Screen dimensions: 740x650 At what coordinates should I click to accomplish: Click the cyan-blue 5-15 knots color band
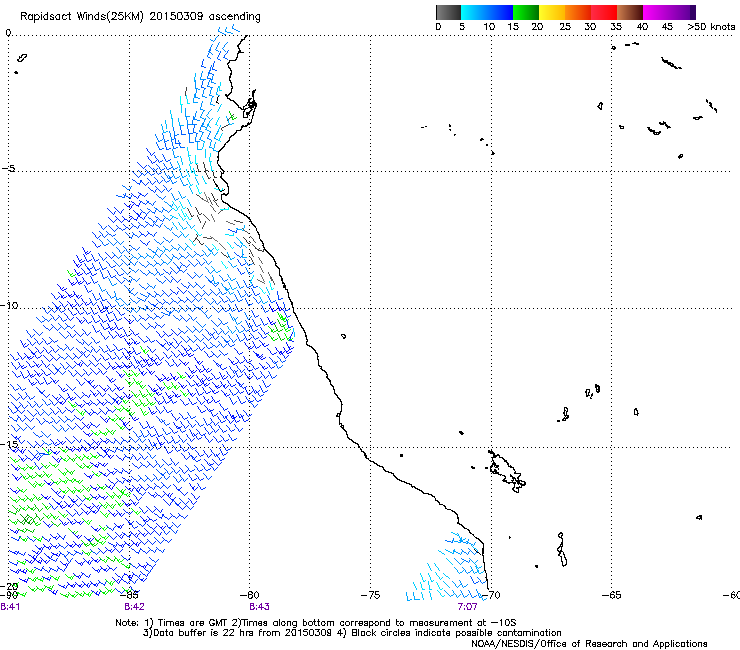coord(487,12)
